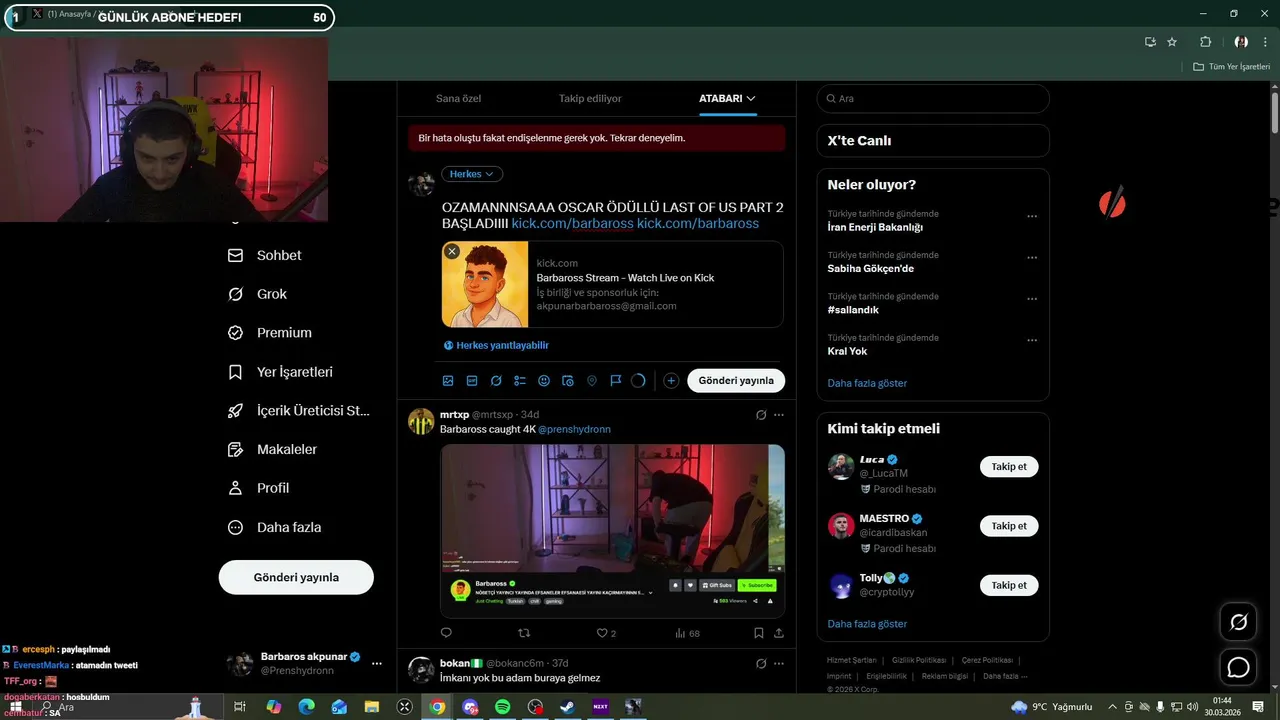Screen dimensions: 1280x720
Task: Expand Daha fazla sidebar menu
Action: coord(275,527)
